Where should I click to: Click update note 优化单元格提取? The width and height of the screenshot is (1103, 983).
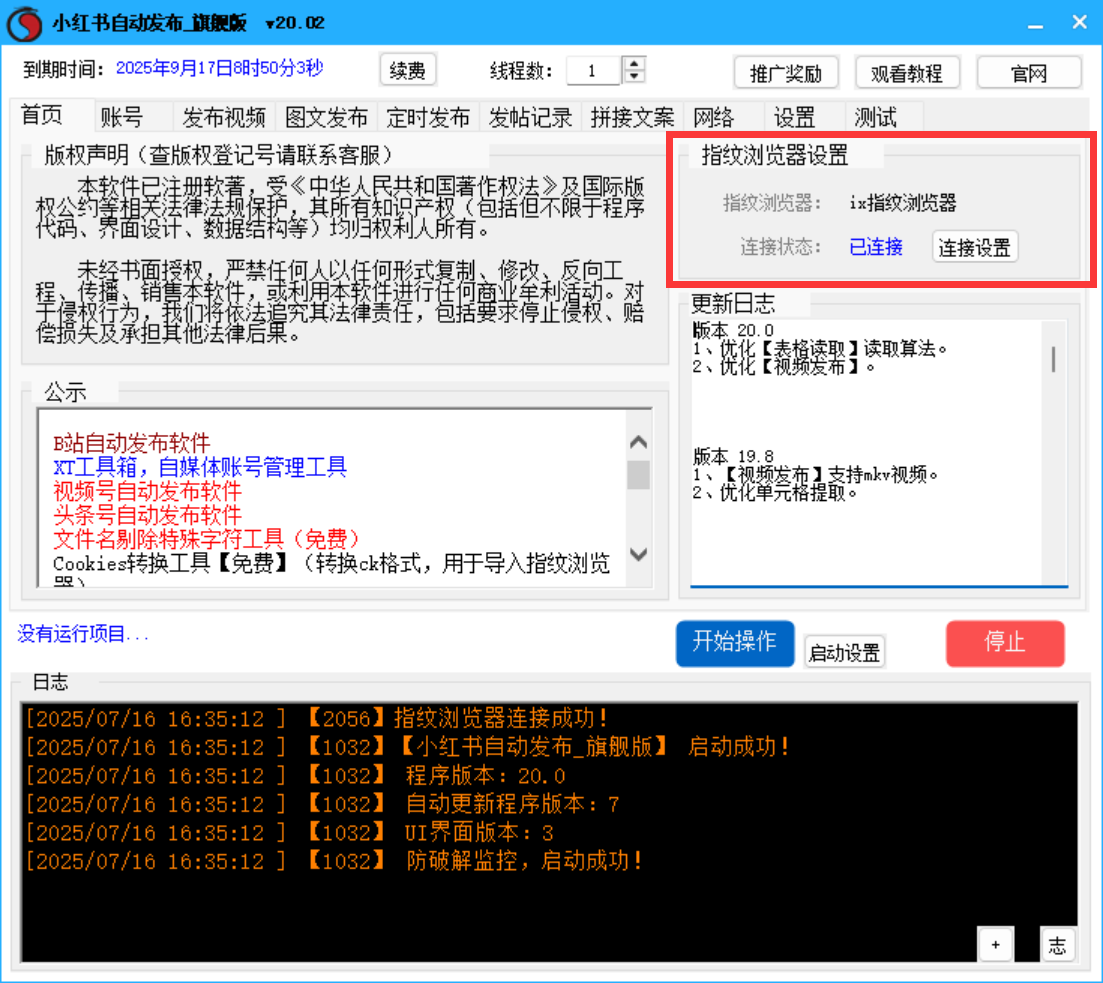tap(775, 493)
